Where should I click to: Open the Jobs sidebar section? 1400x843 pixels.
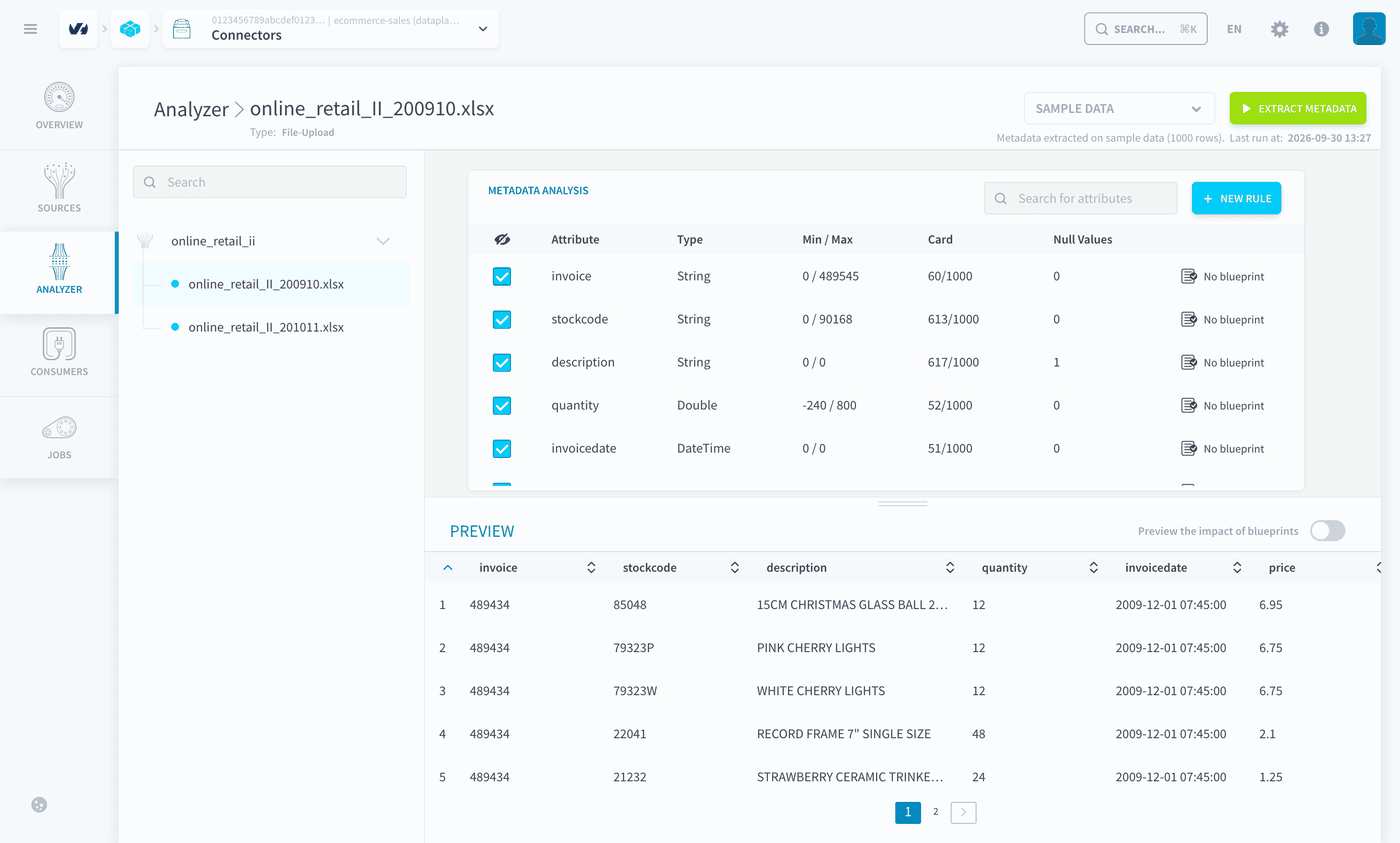(59, 438)
